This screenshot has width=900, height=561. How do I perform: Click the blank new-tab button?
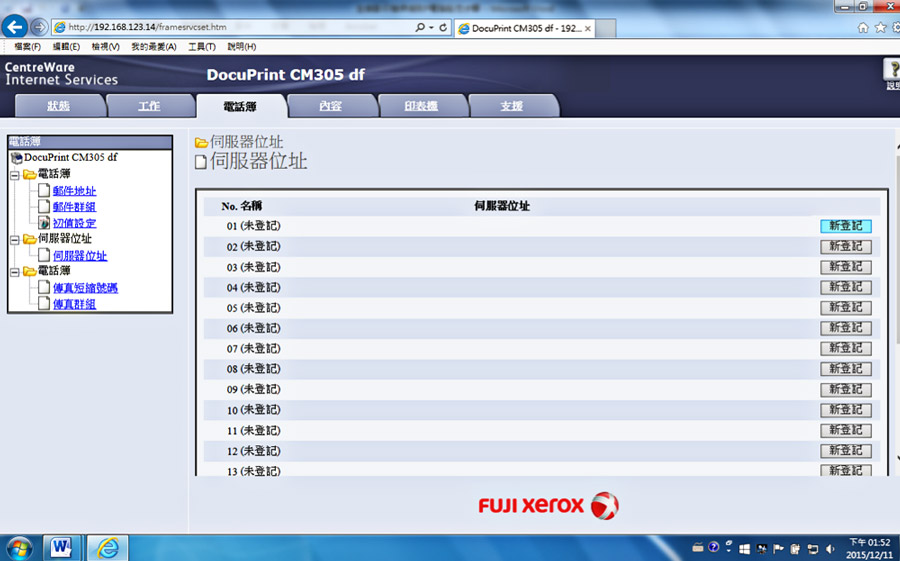coord(606,28)
